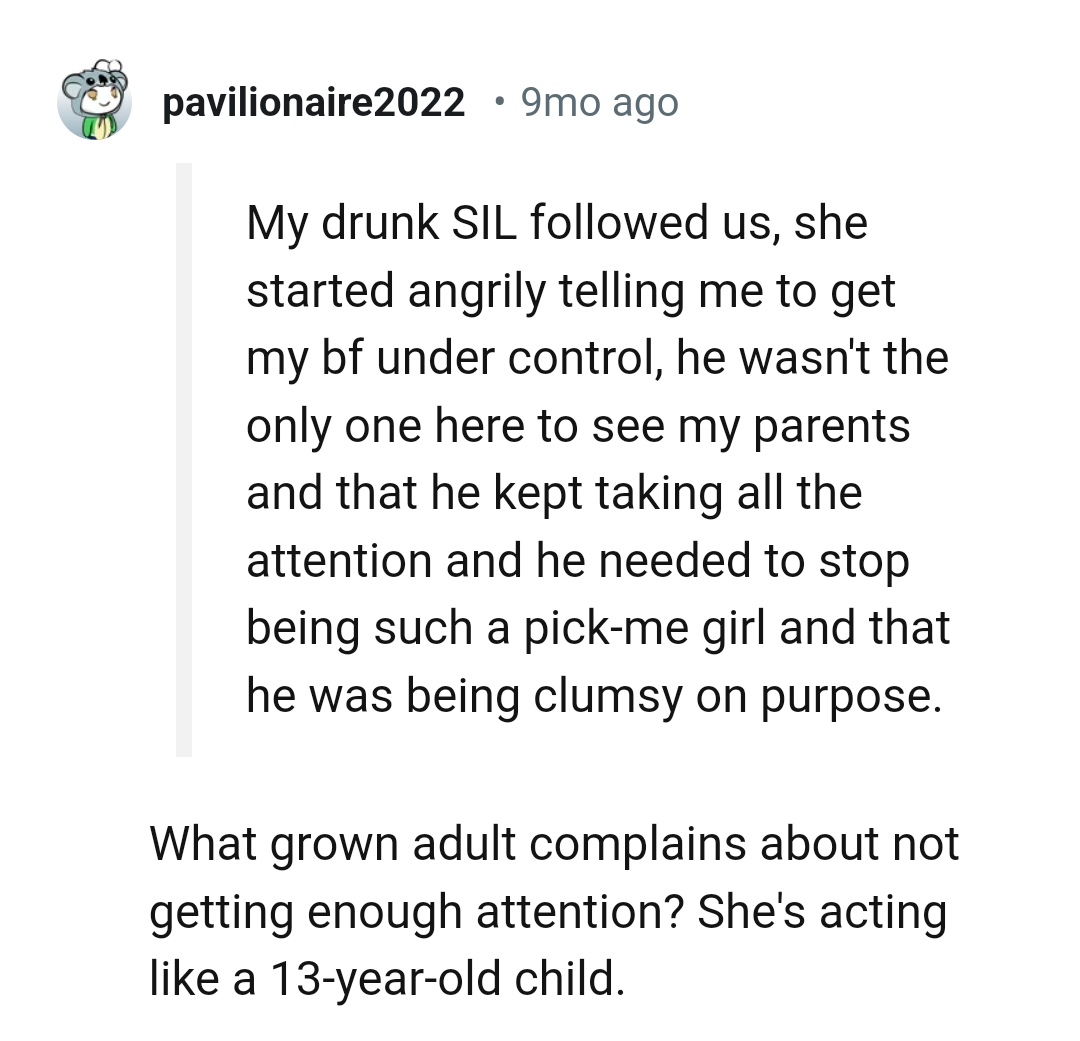Click the line "started angrily telling me to get"
This screenshot has height=1041, width=1080.
570,291
